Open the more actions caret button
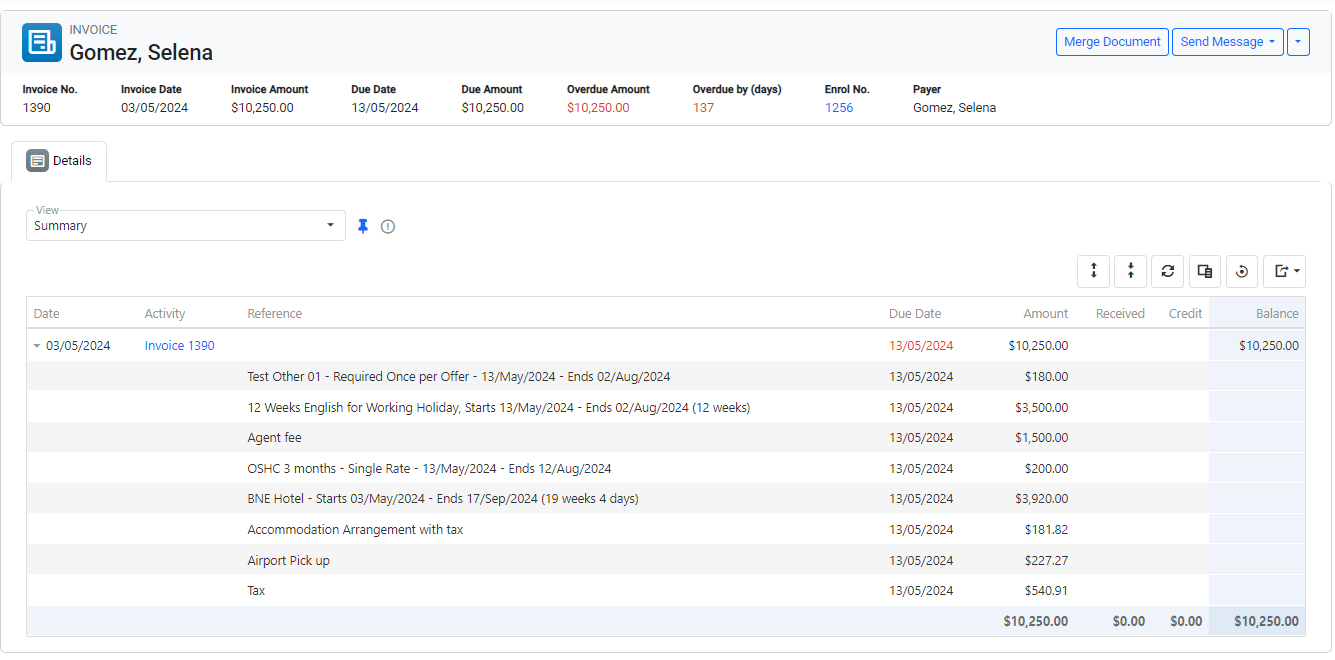The width and height of the screenshot is (1335, 660). [1298, 42]
